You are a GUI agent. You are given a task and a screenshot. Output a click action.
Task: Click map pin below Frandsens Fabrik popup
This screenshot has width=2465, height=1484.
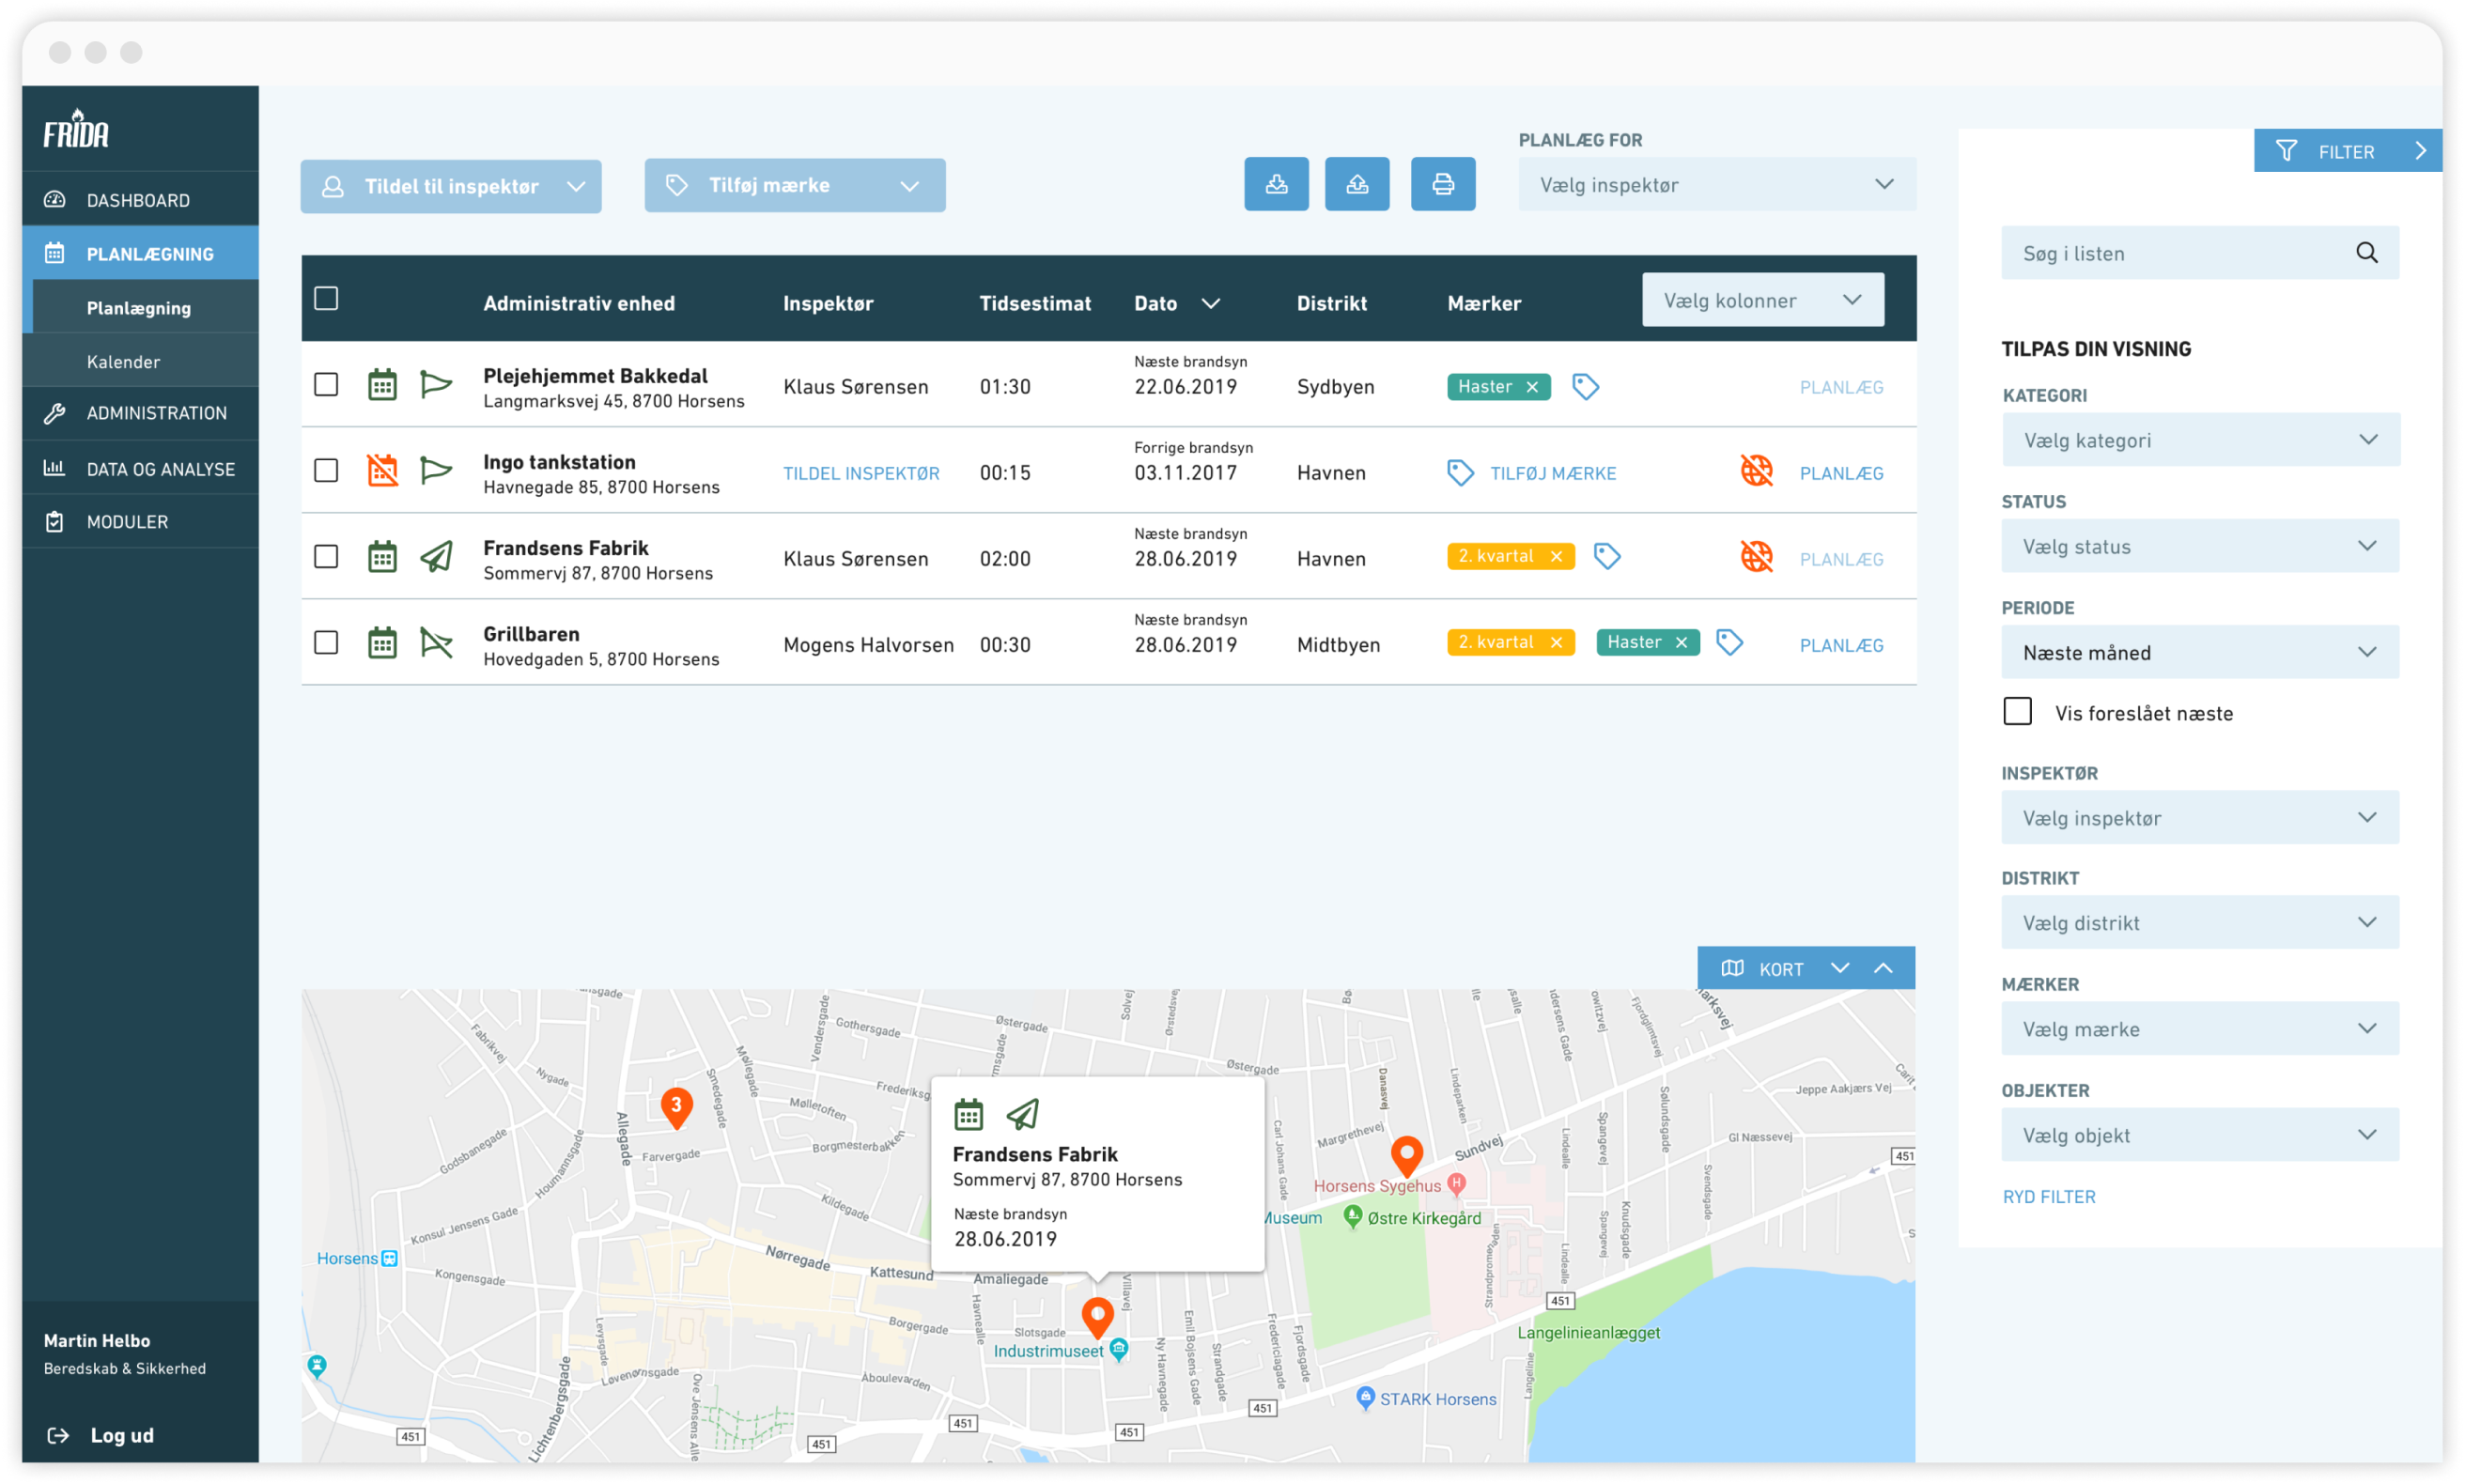(x=1098, y=1318)
